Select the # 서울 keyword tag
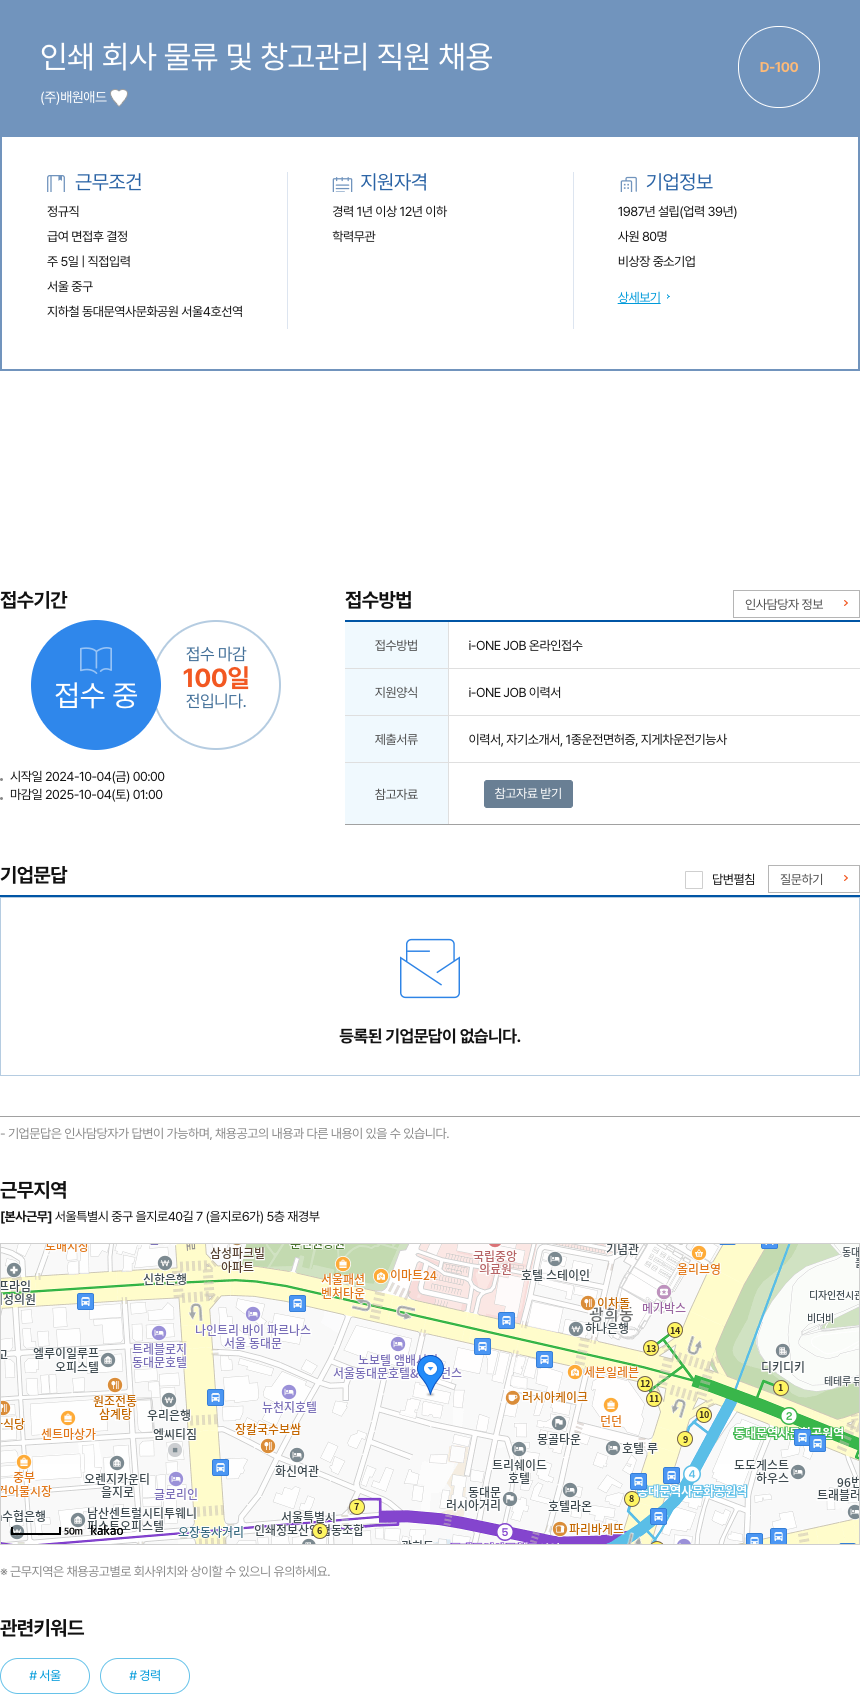Viewport: 860px width, 1695px height. tap(45, 1675)
